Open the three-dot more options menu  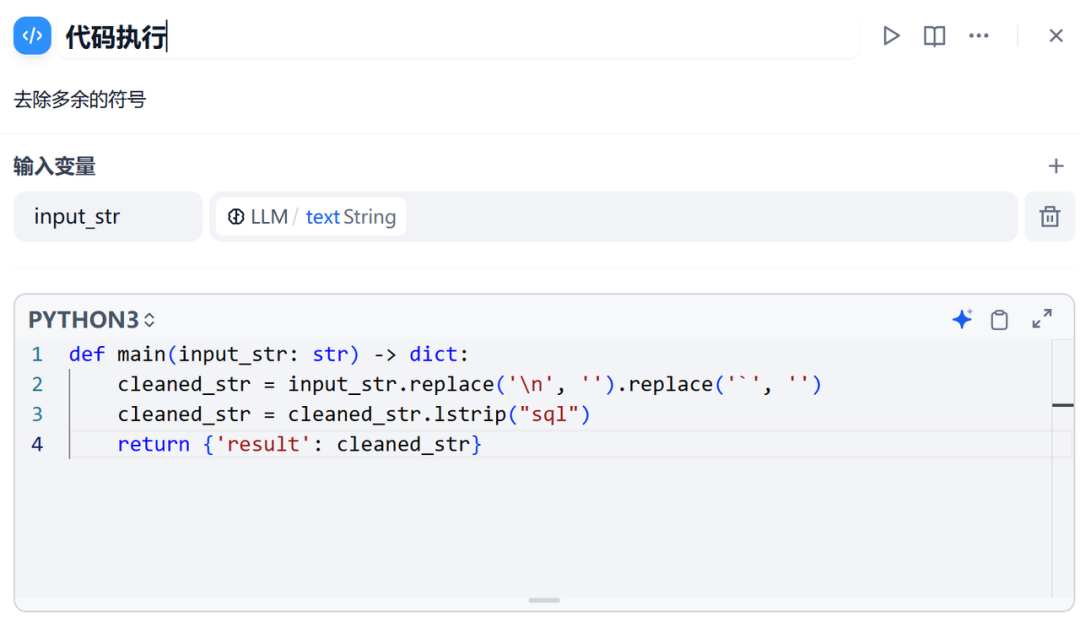point(978,36)
